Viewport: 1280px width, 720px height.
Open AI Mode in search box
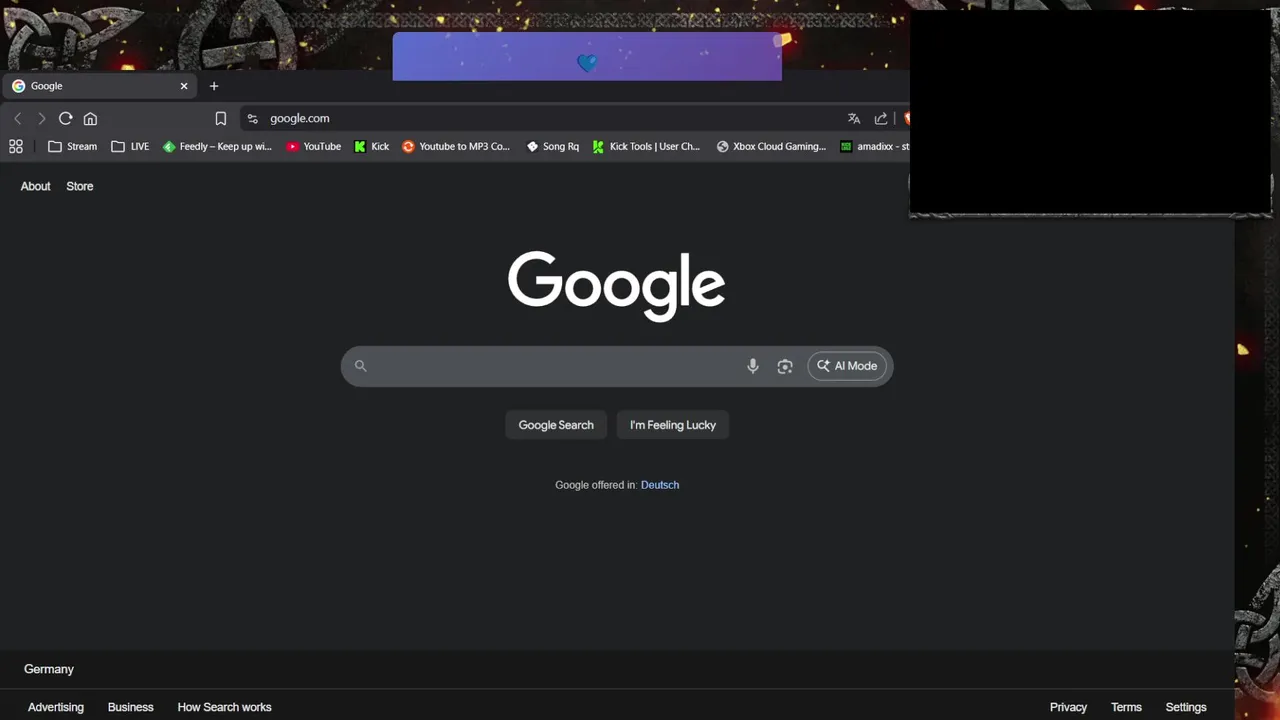point(847,366)
